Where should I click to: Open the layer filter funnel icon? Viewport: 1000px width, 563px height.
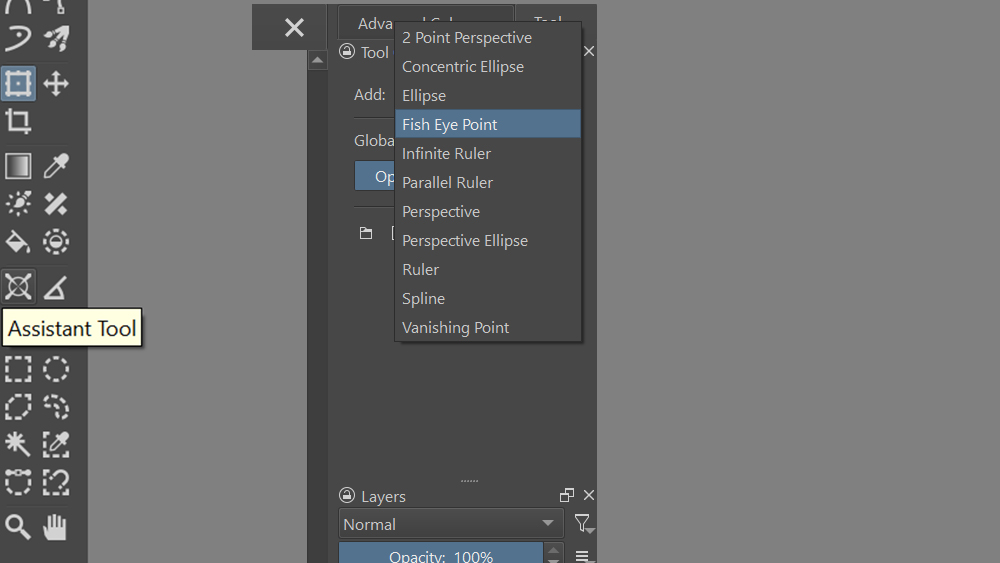[584, 523]
